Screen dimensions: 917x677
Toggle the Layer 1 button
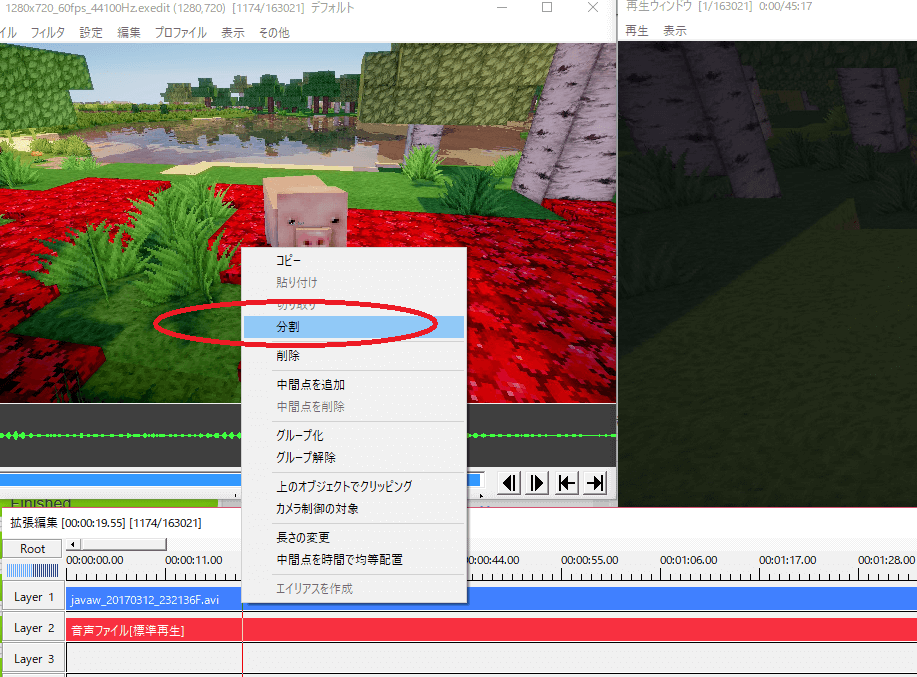33,597
